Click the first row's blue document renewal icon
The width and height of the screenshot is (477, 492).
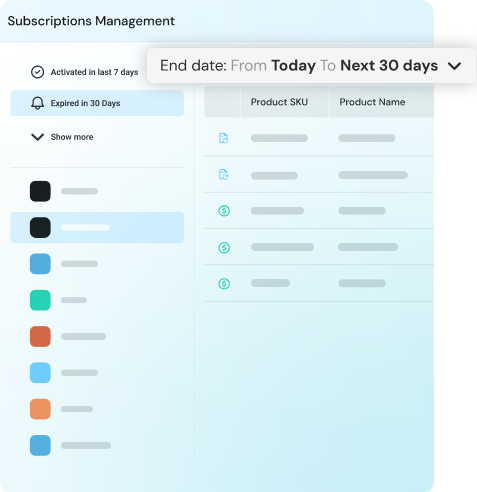[223, 138]
